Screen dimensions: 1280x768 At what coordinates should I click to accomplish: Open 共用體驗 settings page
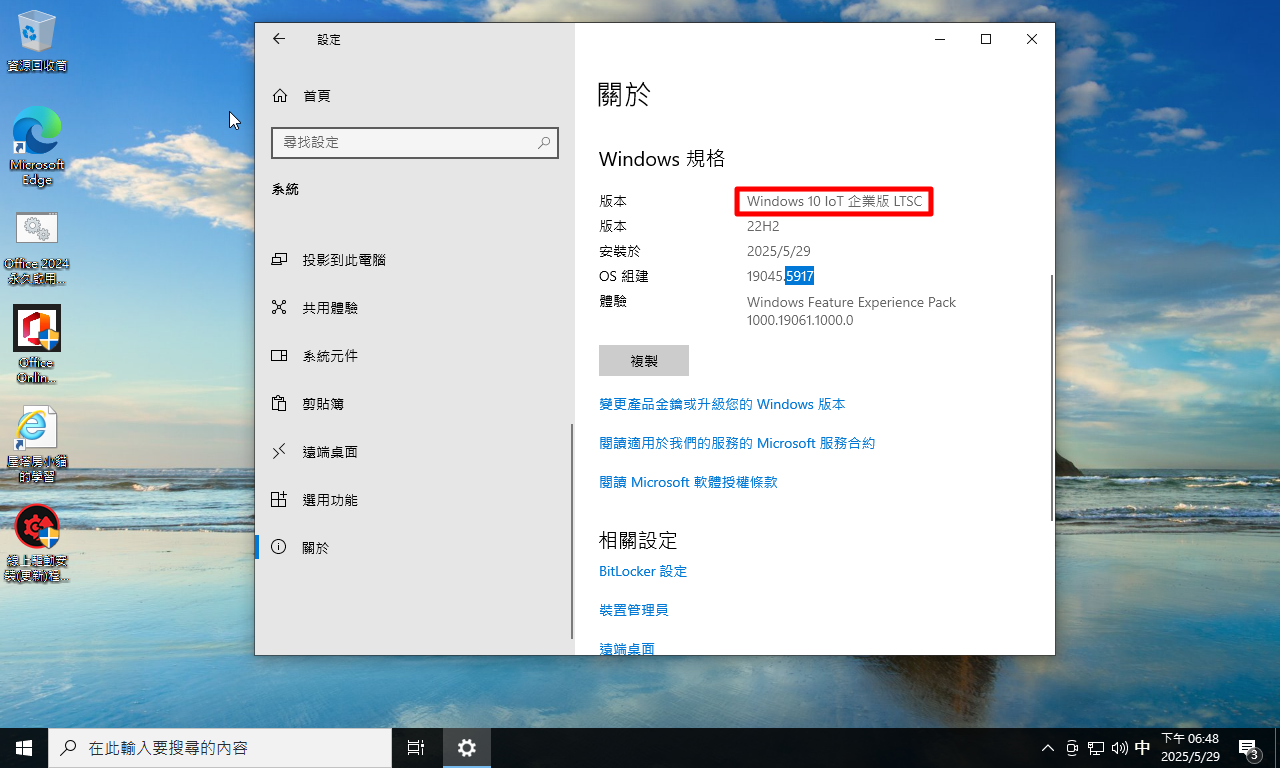click(414, 308)
